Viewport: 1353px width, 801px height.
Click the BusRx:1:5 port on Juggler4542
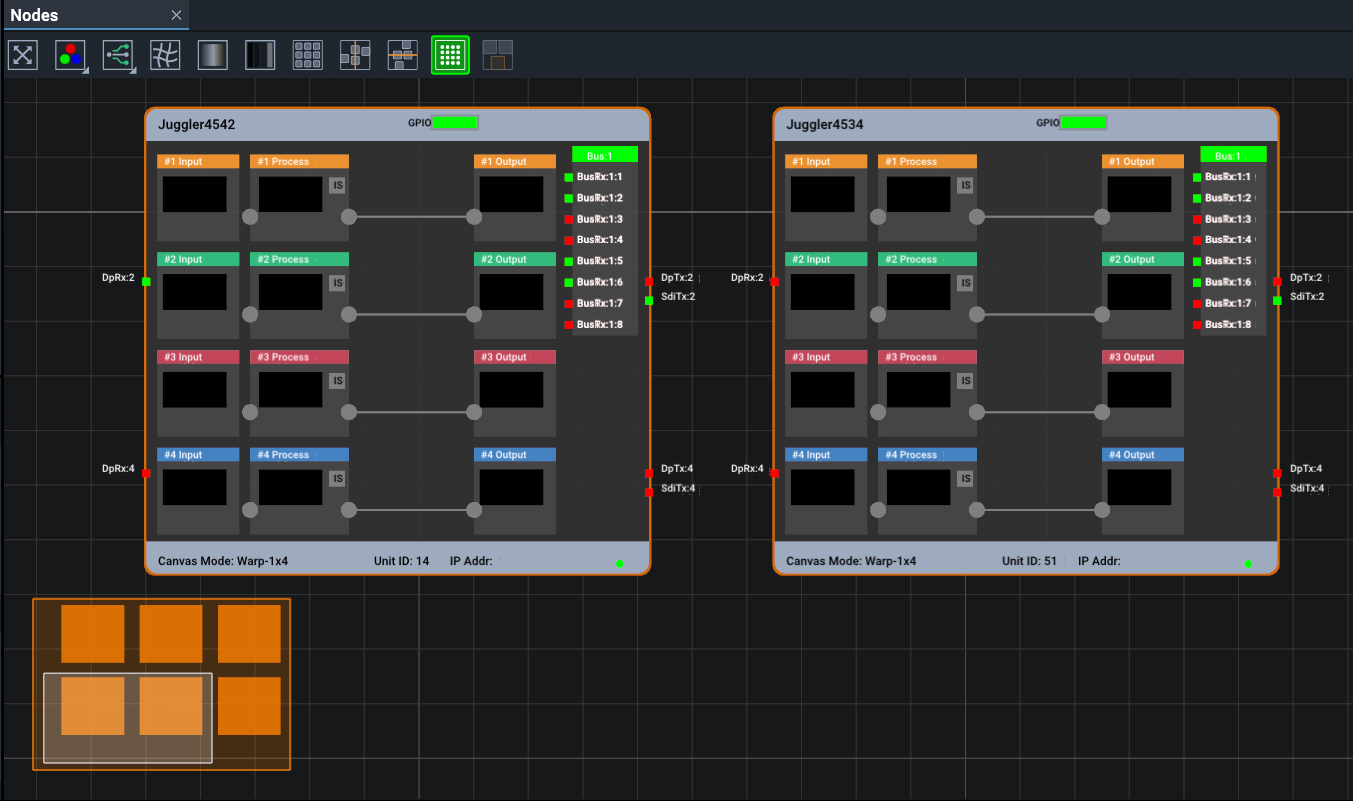pyautogui.click(x=569, y=261)
